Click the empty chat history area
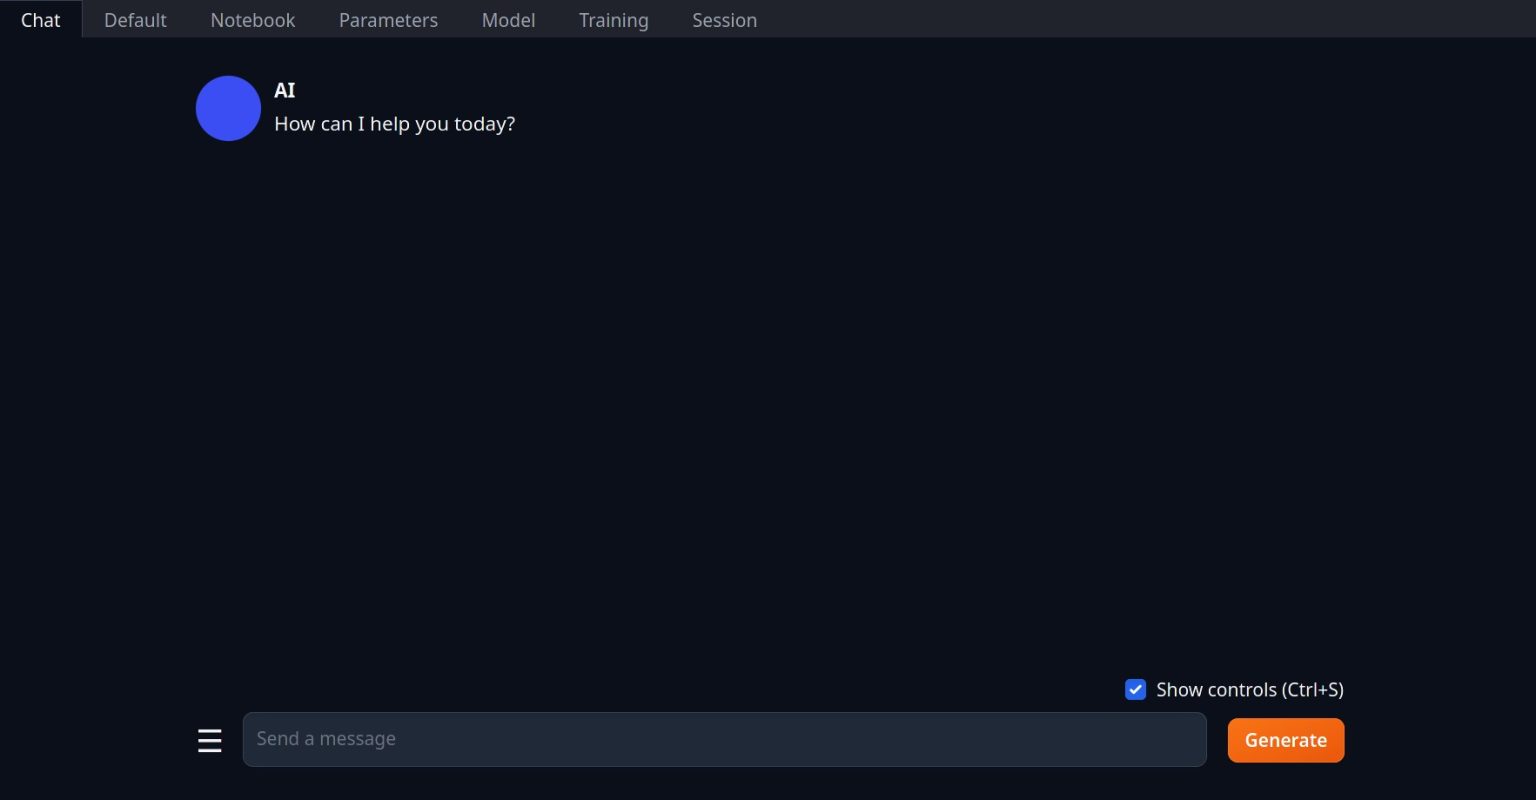The image size is (1536, 800). [768, 400]
